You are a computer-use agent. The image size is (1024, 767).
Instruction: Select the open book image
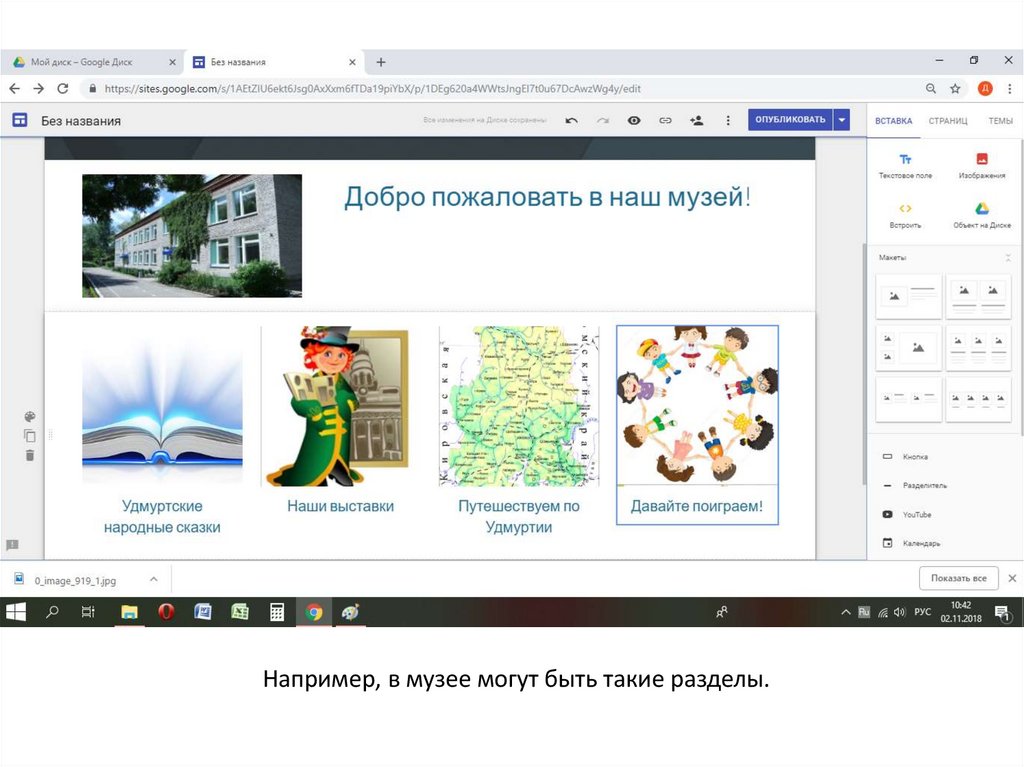[162, 406]
